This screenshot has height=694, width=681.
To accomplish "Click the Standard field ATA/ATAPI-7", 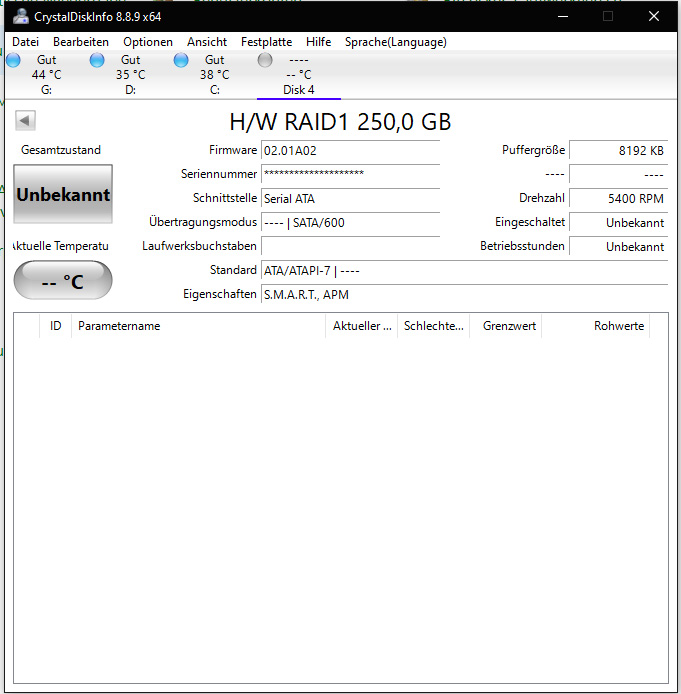I will (465, 270).
